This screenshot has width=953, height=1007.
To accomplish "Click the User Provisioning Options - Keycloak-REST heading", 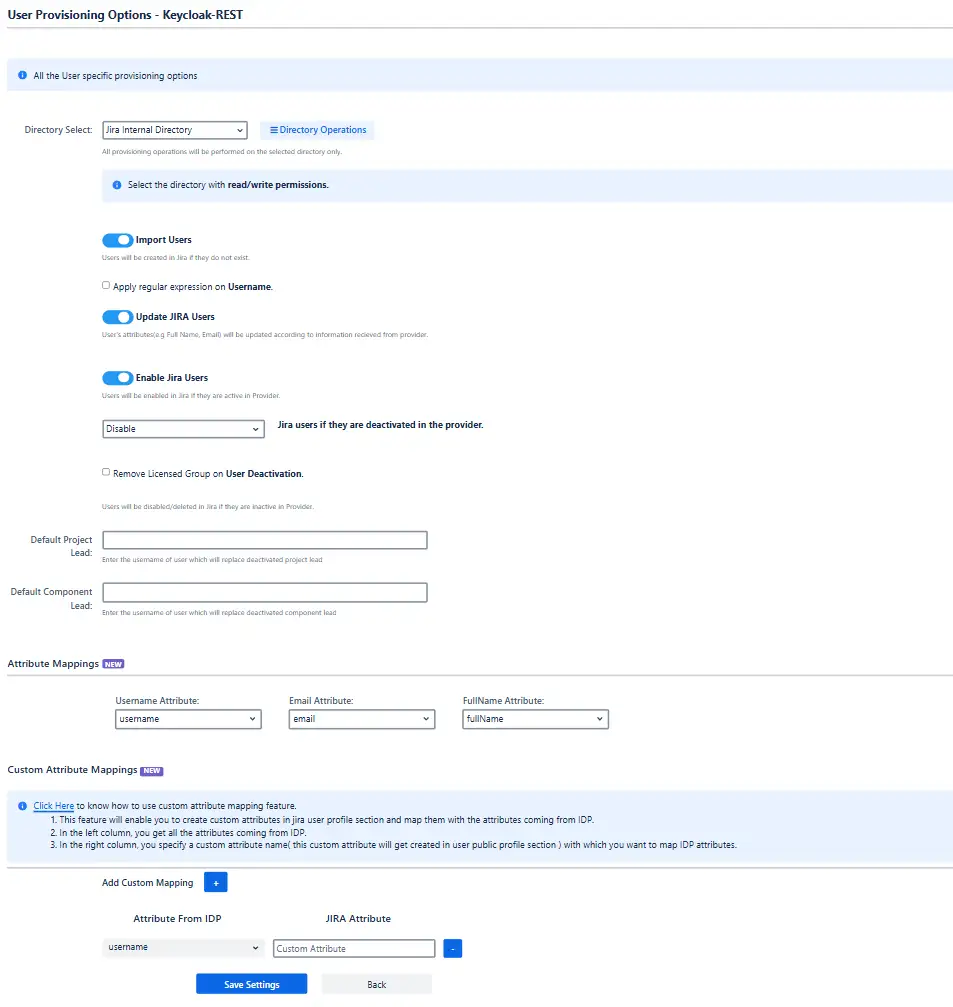I will coord(125,15).
